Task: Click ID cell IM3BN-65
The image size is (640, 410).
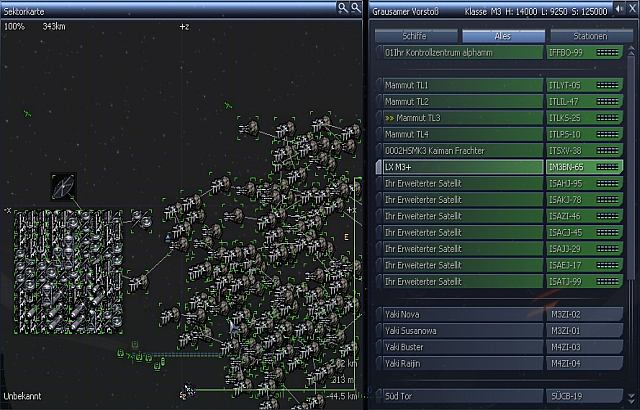Action: tap(584, 167)
